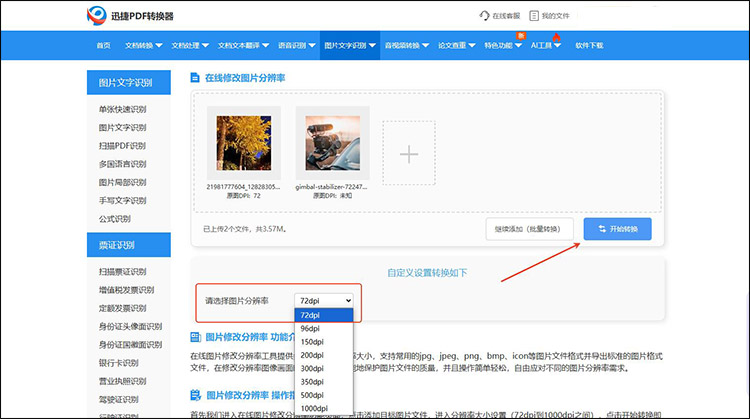The width and height of the screenshot is (750, 419).
Task: Open 驾驶证识别 in sidebar
Action: pos(119,399)
